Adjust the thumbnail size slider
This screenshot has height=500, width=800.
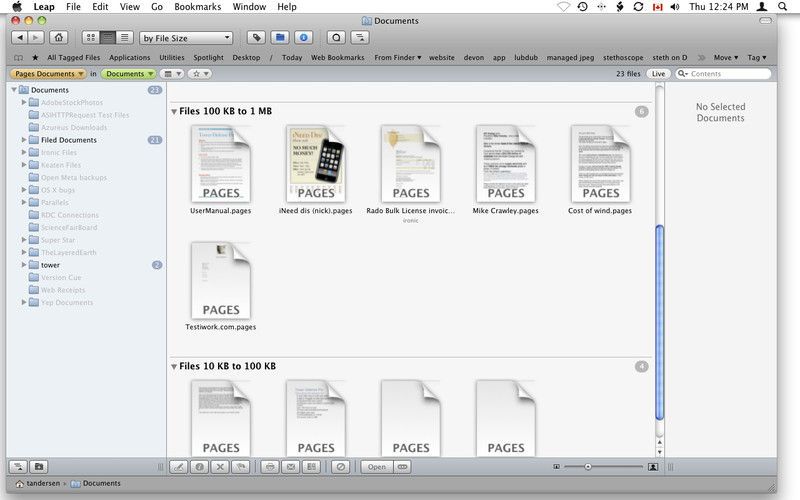click(x=588, y=466)
